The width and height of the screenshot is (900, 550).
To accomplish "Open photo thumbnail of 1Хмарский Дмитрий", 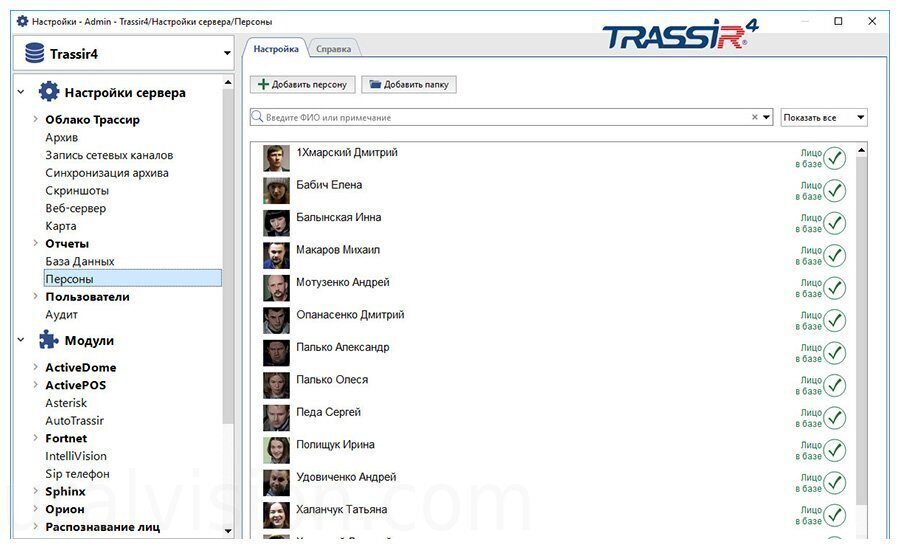I will 276,158.
